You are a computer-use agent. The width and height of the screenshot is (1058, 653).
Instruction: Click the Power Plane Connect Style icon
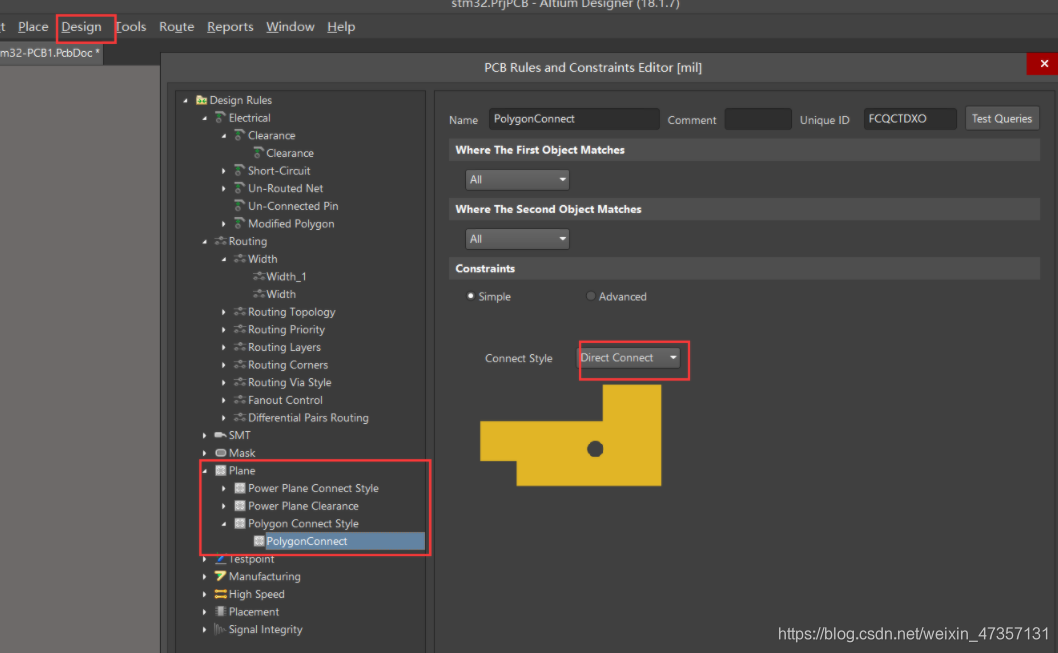[240, 488]
